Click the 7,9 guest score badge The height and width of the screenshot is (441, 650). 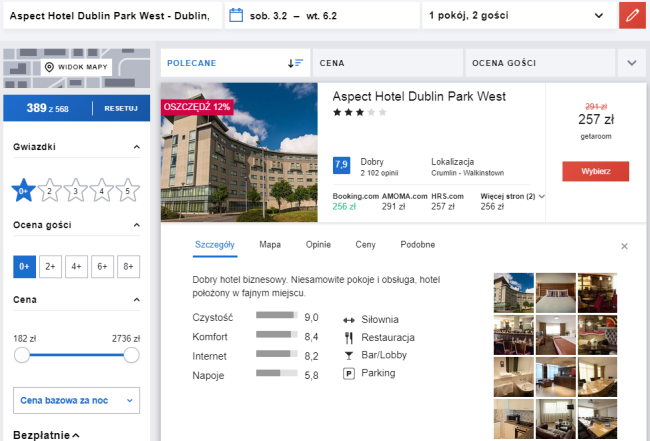341,165
